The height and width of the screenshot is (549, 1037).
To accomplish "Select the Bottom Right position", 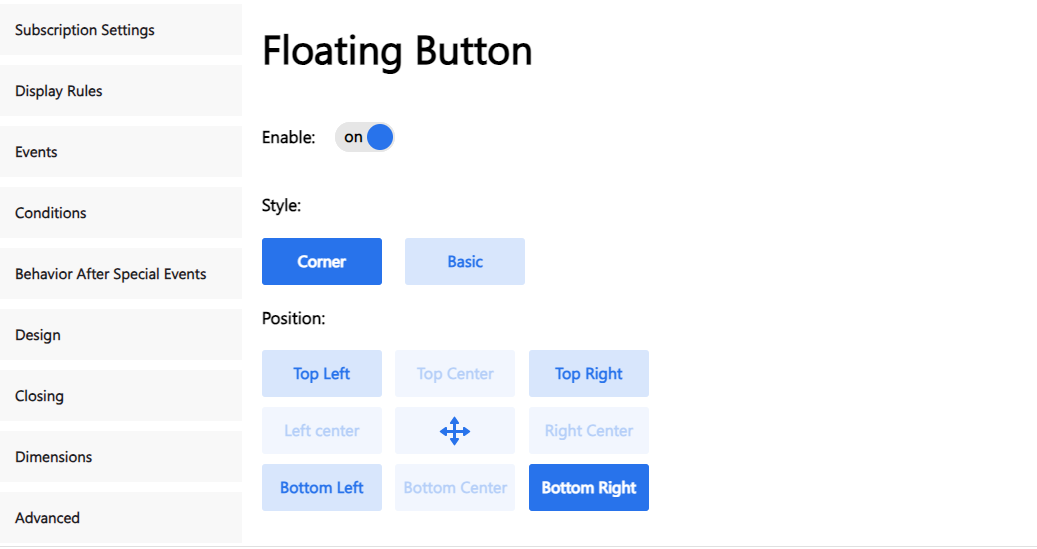I will (x=589, y=487).
